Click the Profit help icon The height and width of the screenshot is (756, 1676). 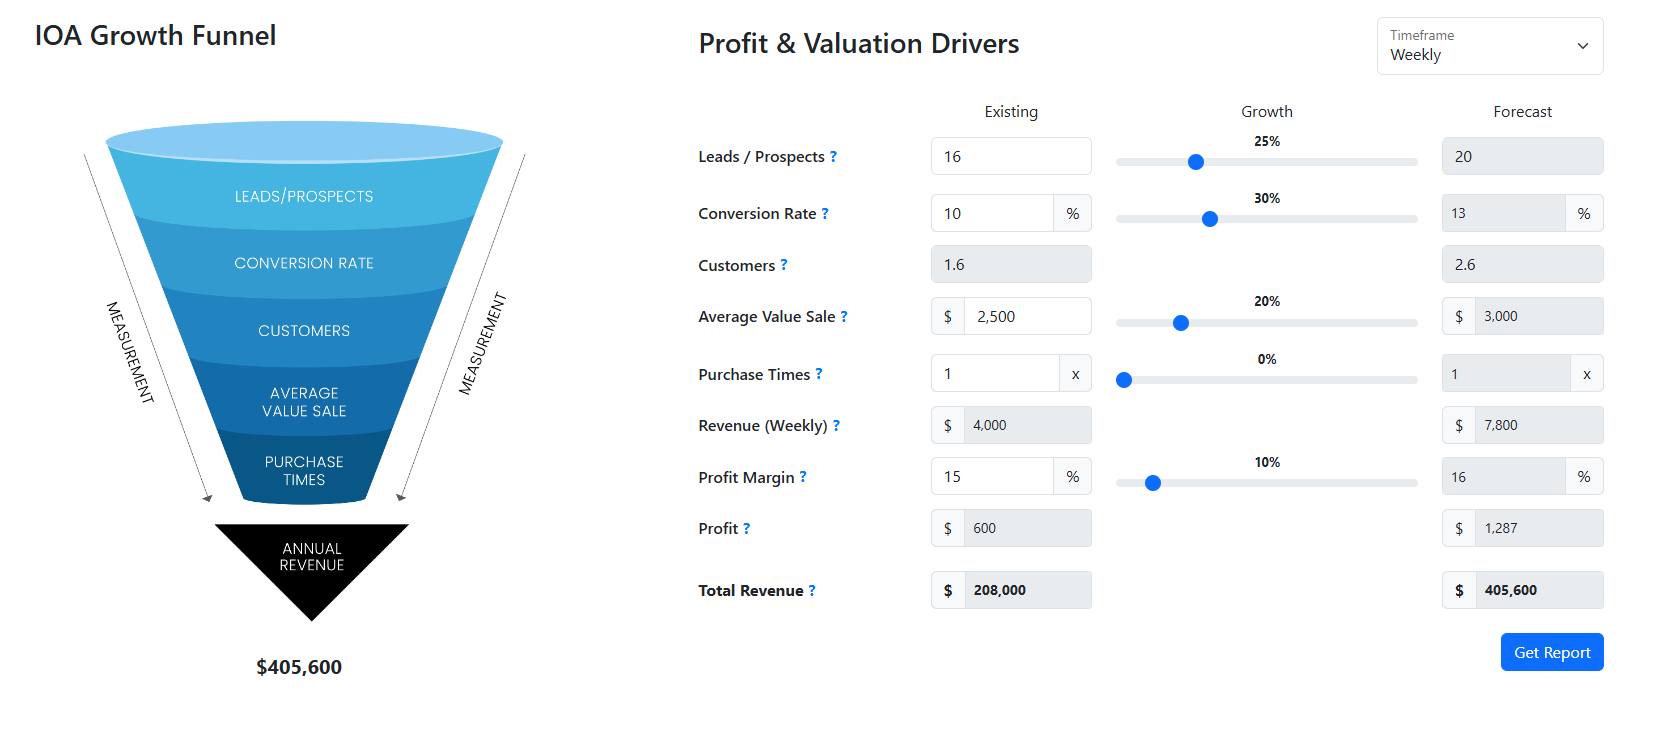click(745, 528)
